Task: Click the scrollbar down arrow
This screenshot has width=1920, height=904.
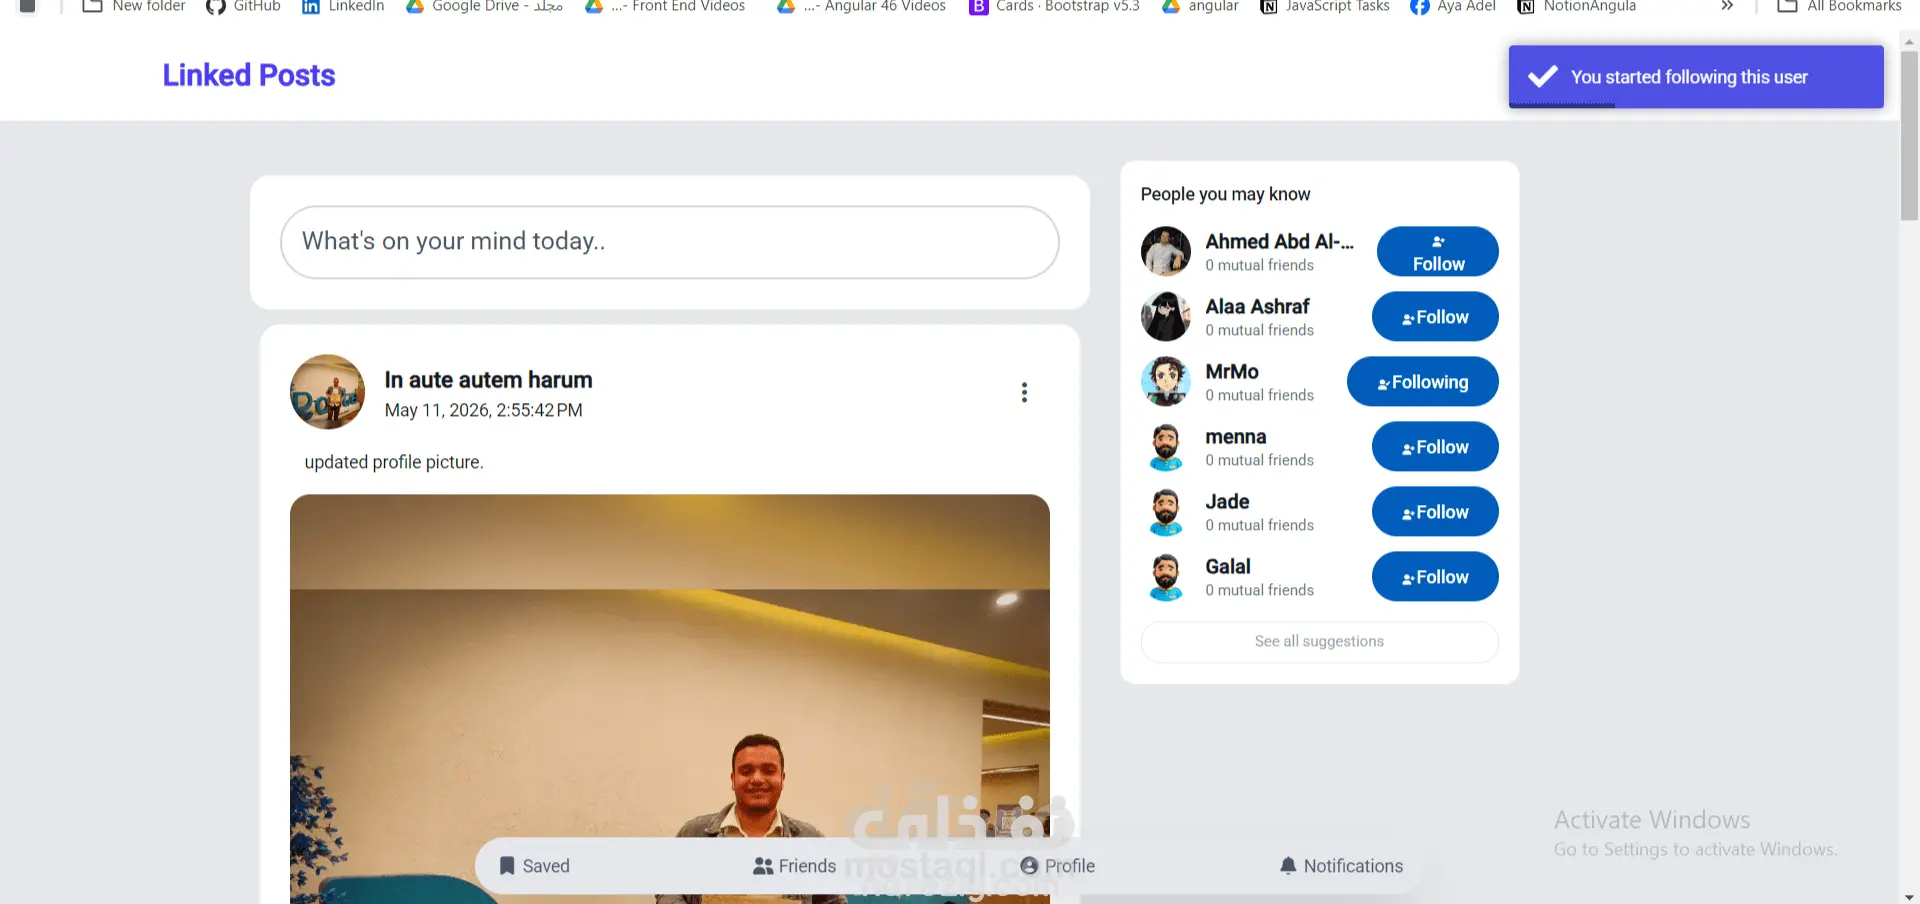Action: click(x=1909, y=897)
